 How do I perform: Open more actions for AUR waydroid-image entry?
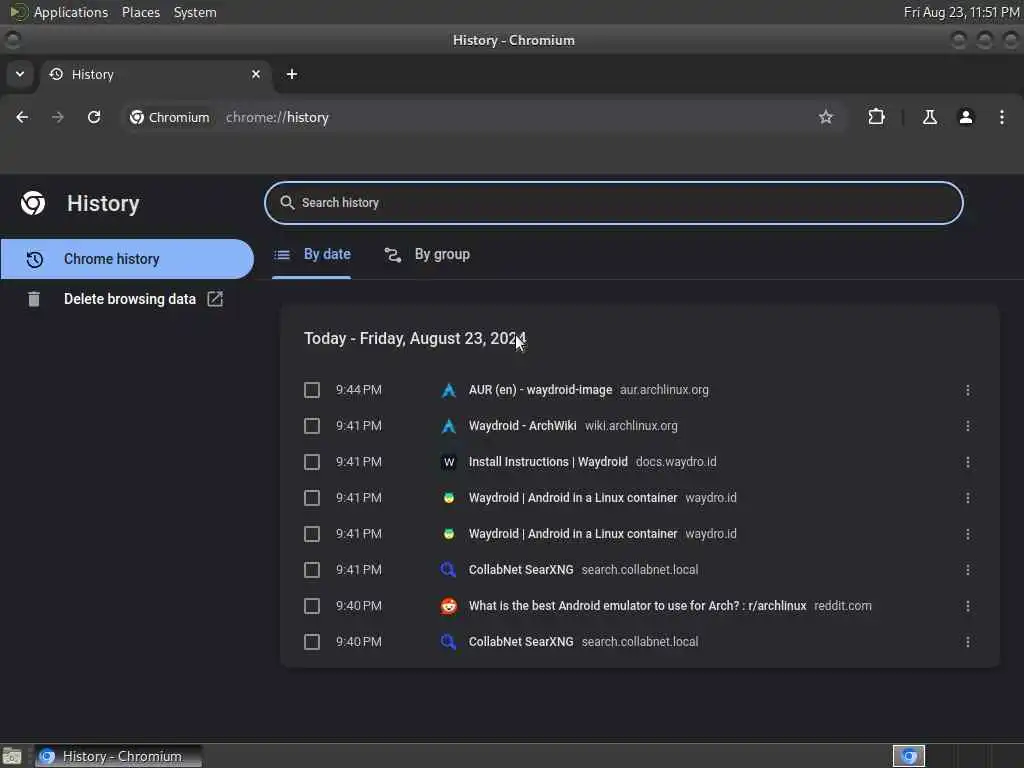(968, 390)
